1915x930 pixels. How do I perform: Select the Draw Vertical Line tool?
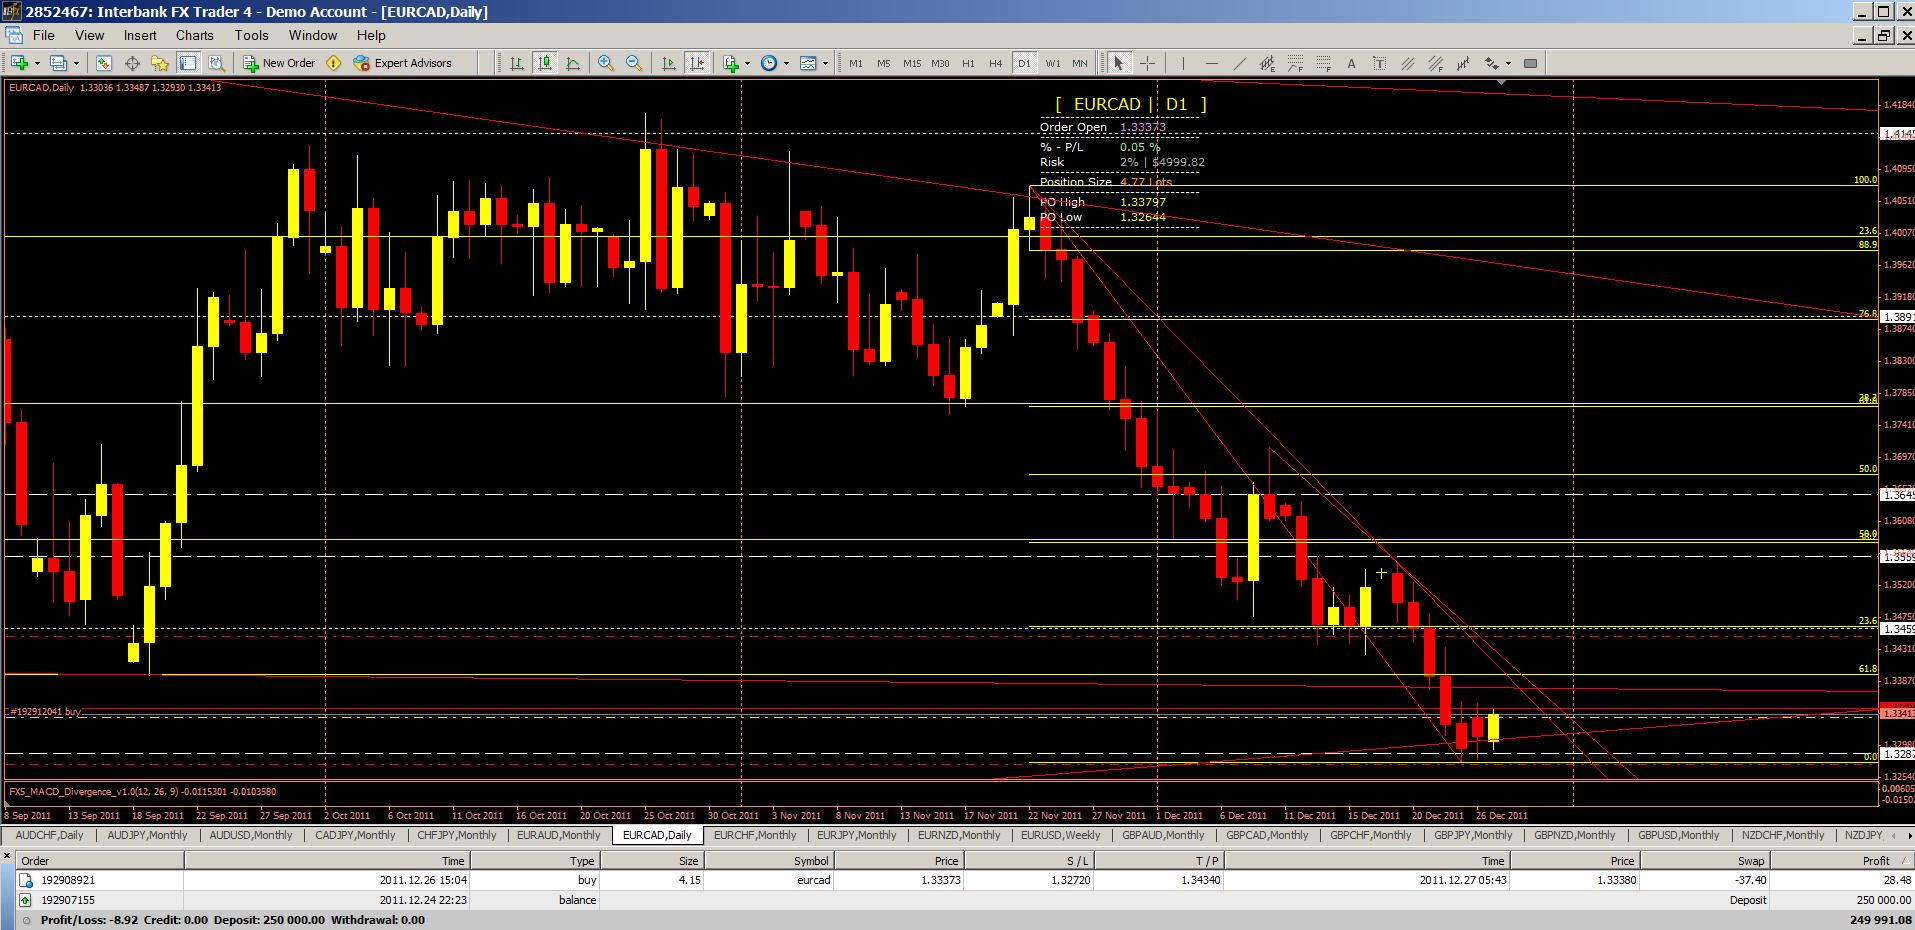1183,63
